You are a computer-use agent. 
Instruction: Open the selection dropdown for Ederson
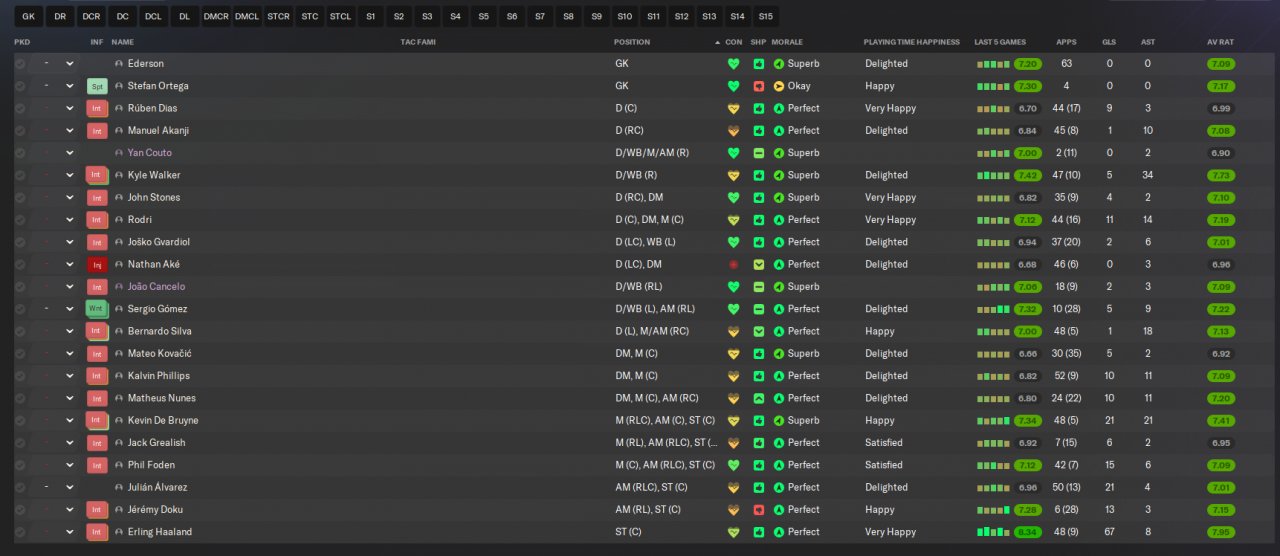tap(70, 64)
